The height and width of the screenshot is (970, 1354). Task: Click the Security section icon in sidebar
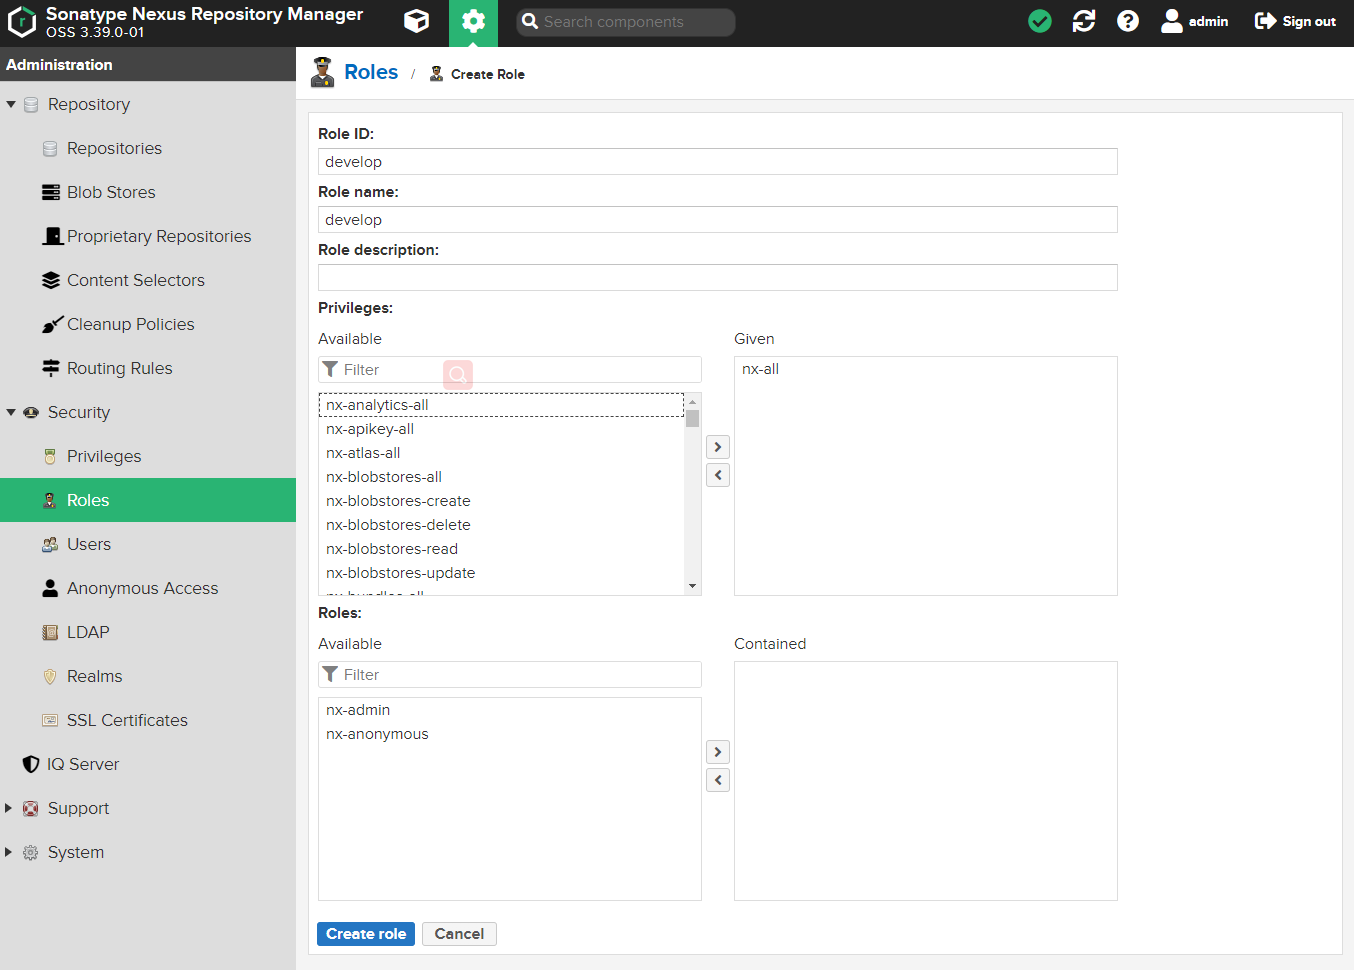click(31, 412)
